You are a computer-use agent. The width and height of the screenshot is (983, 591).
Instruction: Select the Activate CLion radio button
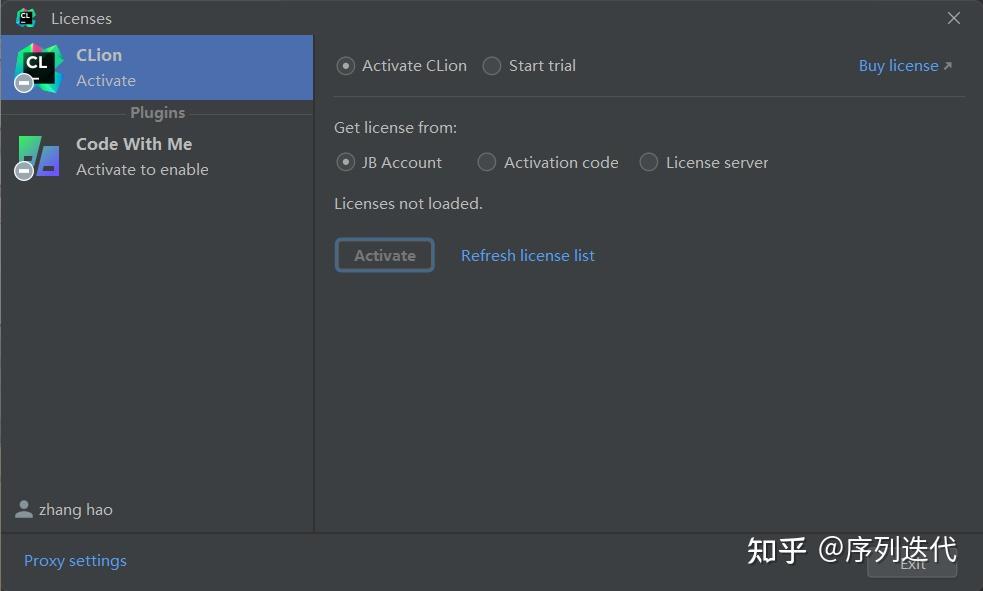pyautogui.click(x=345, y=65)
